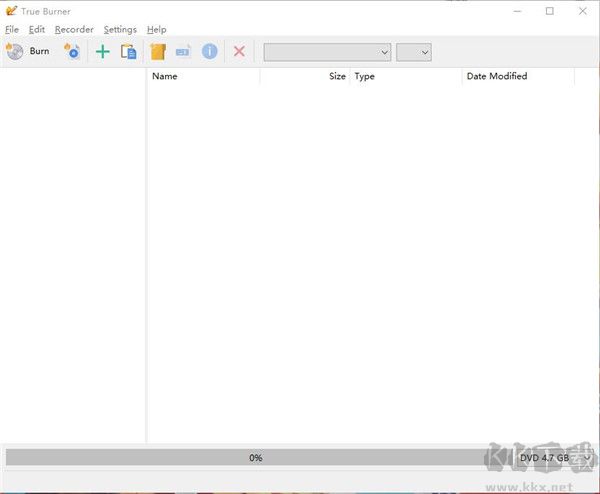The image size is (600, 494).
Task: Open the blue info properties icon
Action: [x=209, y=51]
